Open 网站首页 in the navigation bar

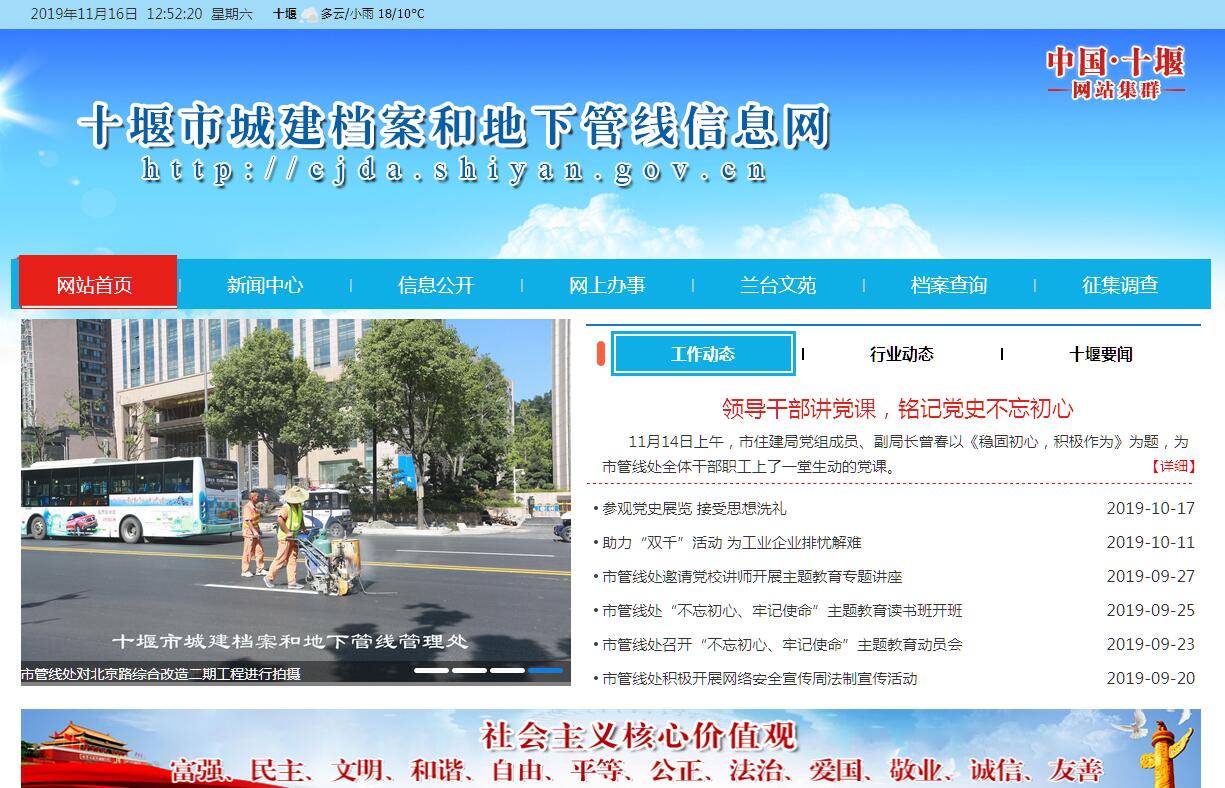pyautogui.click(x=95, y=285)
